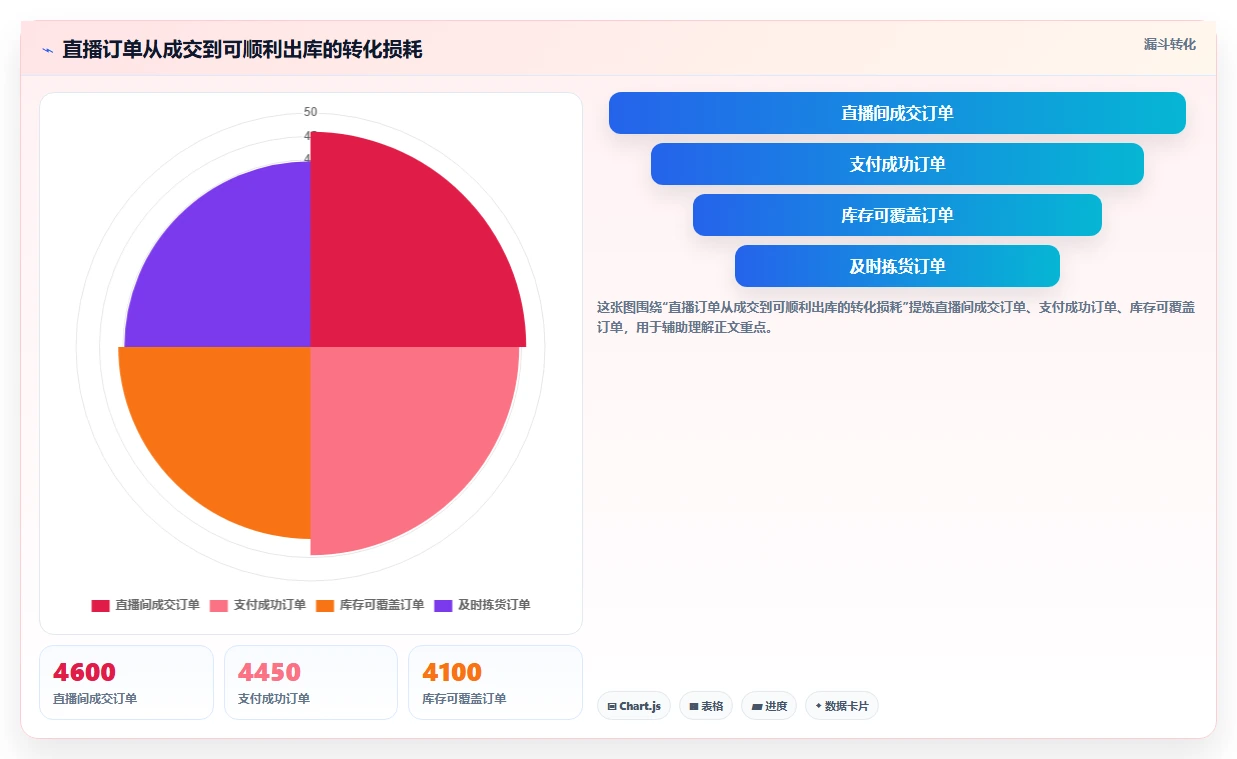The width and height of the screenshot is (1237, 759).
Task: Click the 进度 tag chip
Action: [769, 706]
